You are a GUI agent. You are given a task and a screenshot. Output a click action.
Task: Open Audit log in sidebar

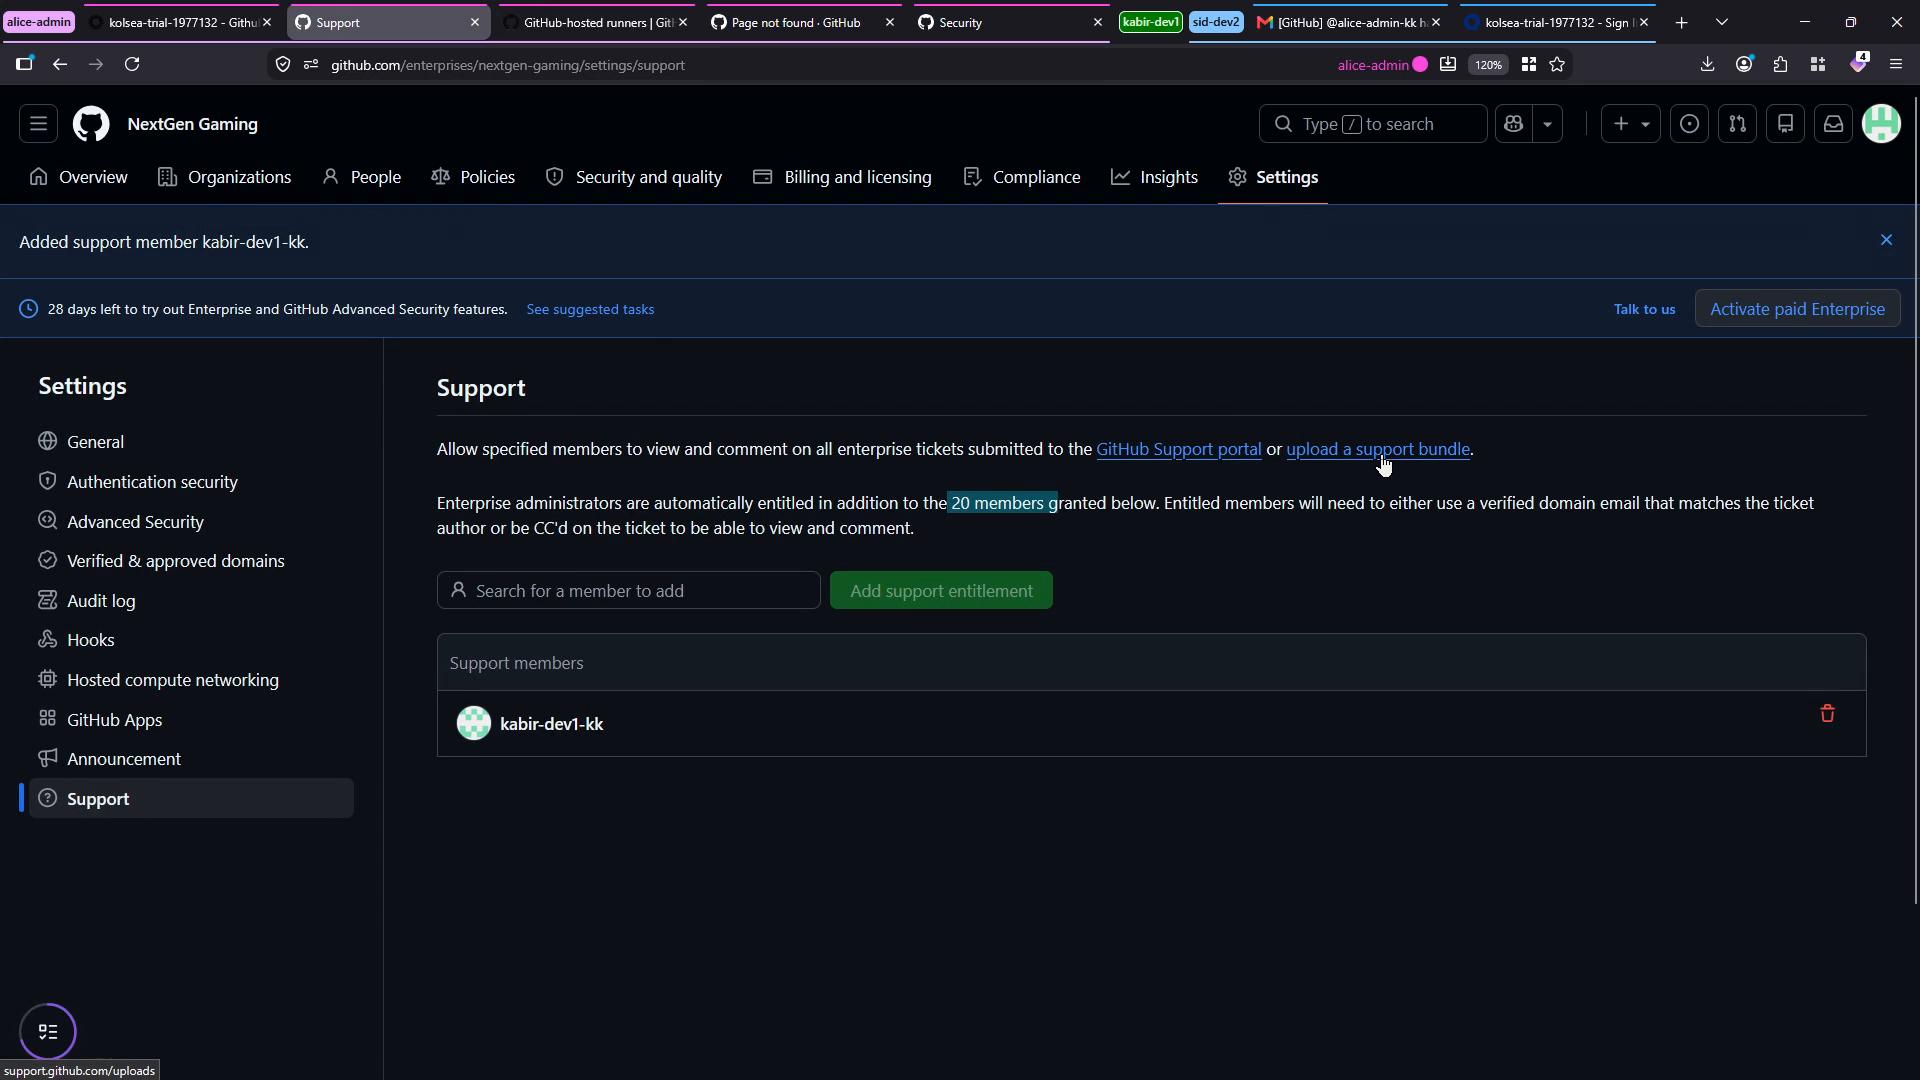point(191,601)
